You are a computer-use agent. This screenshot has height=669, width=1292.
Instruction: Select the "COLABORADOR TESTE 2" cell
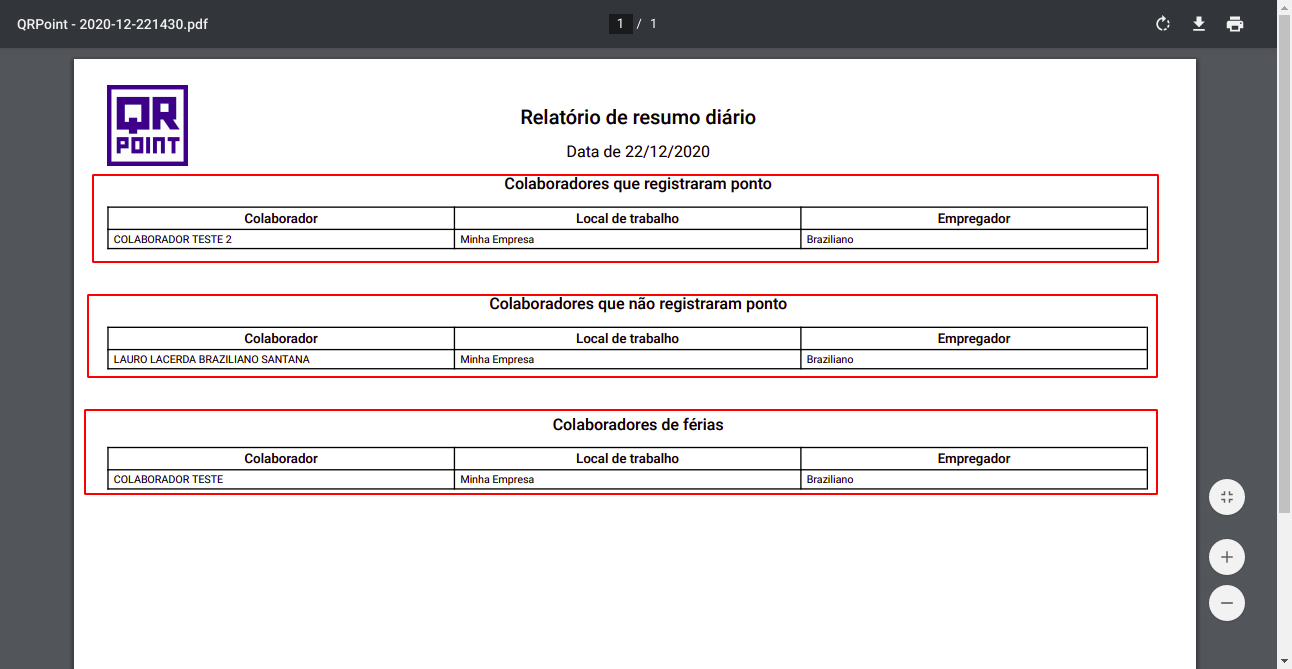pos(173,240)
